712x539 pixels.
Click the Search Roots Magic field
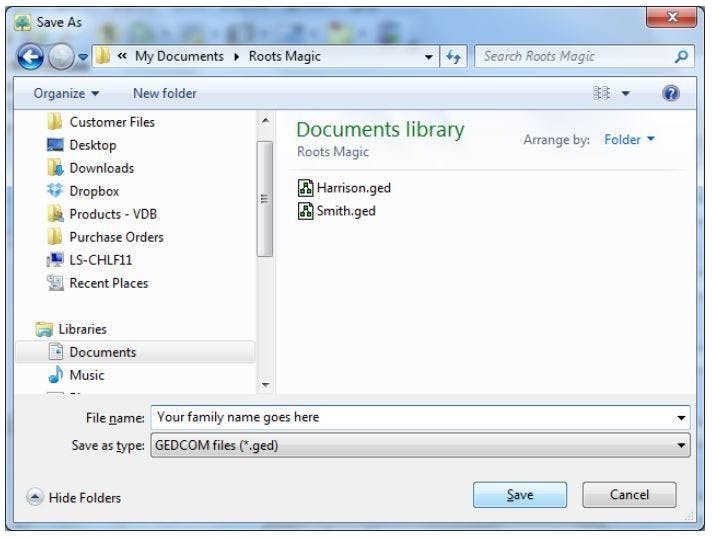click(584, 57)
